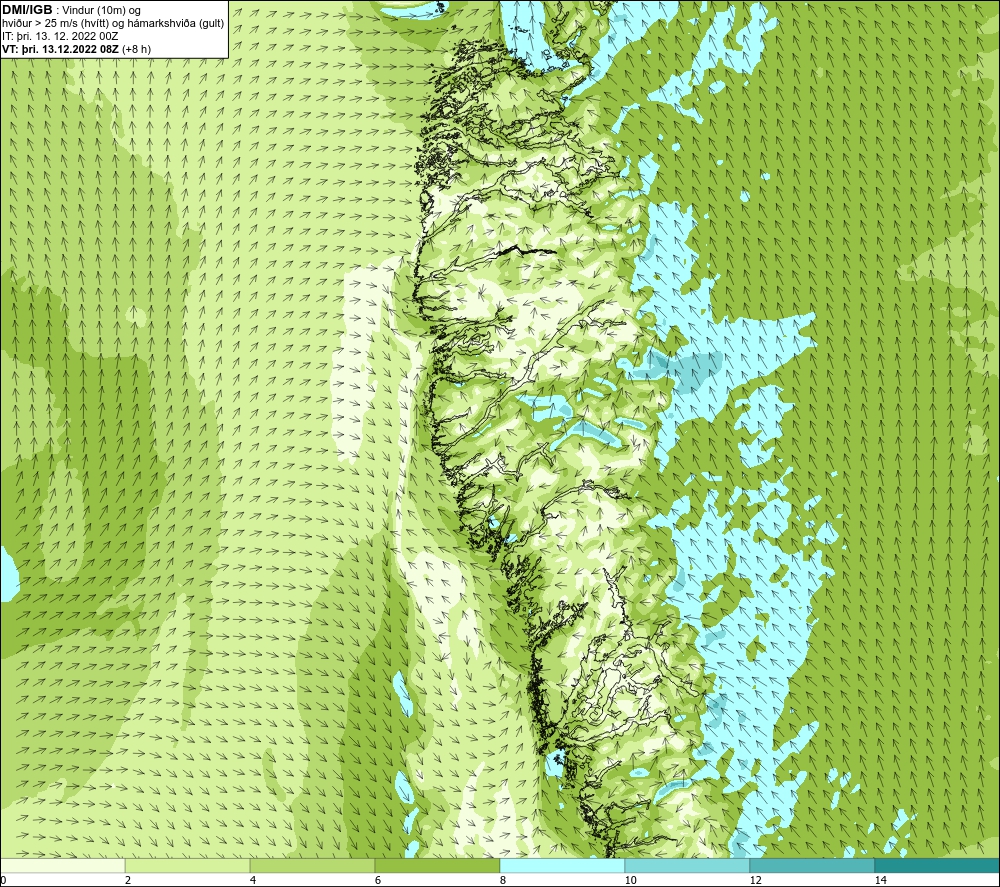Screen dimensions: 1000x887
Task: Select the 4–6 m/s green swatch
Action: 312,865
